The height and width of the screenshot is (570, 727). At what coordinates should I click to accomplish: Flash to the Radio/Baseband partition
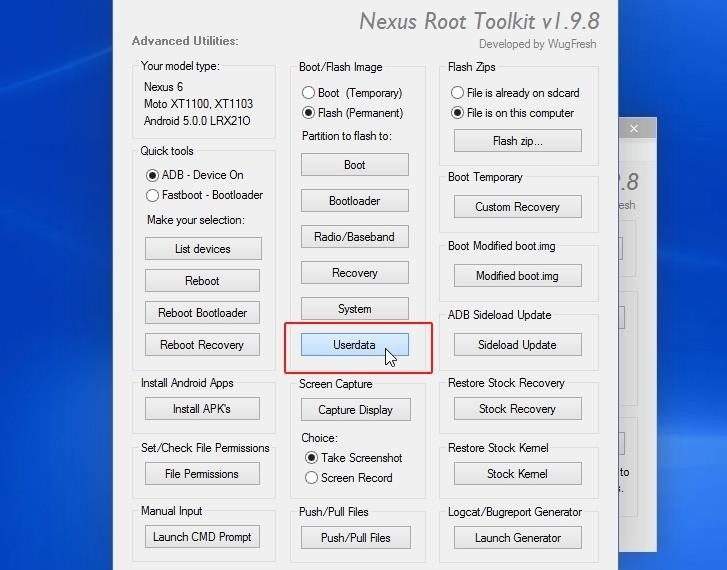point(355,237)
